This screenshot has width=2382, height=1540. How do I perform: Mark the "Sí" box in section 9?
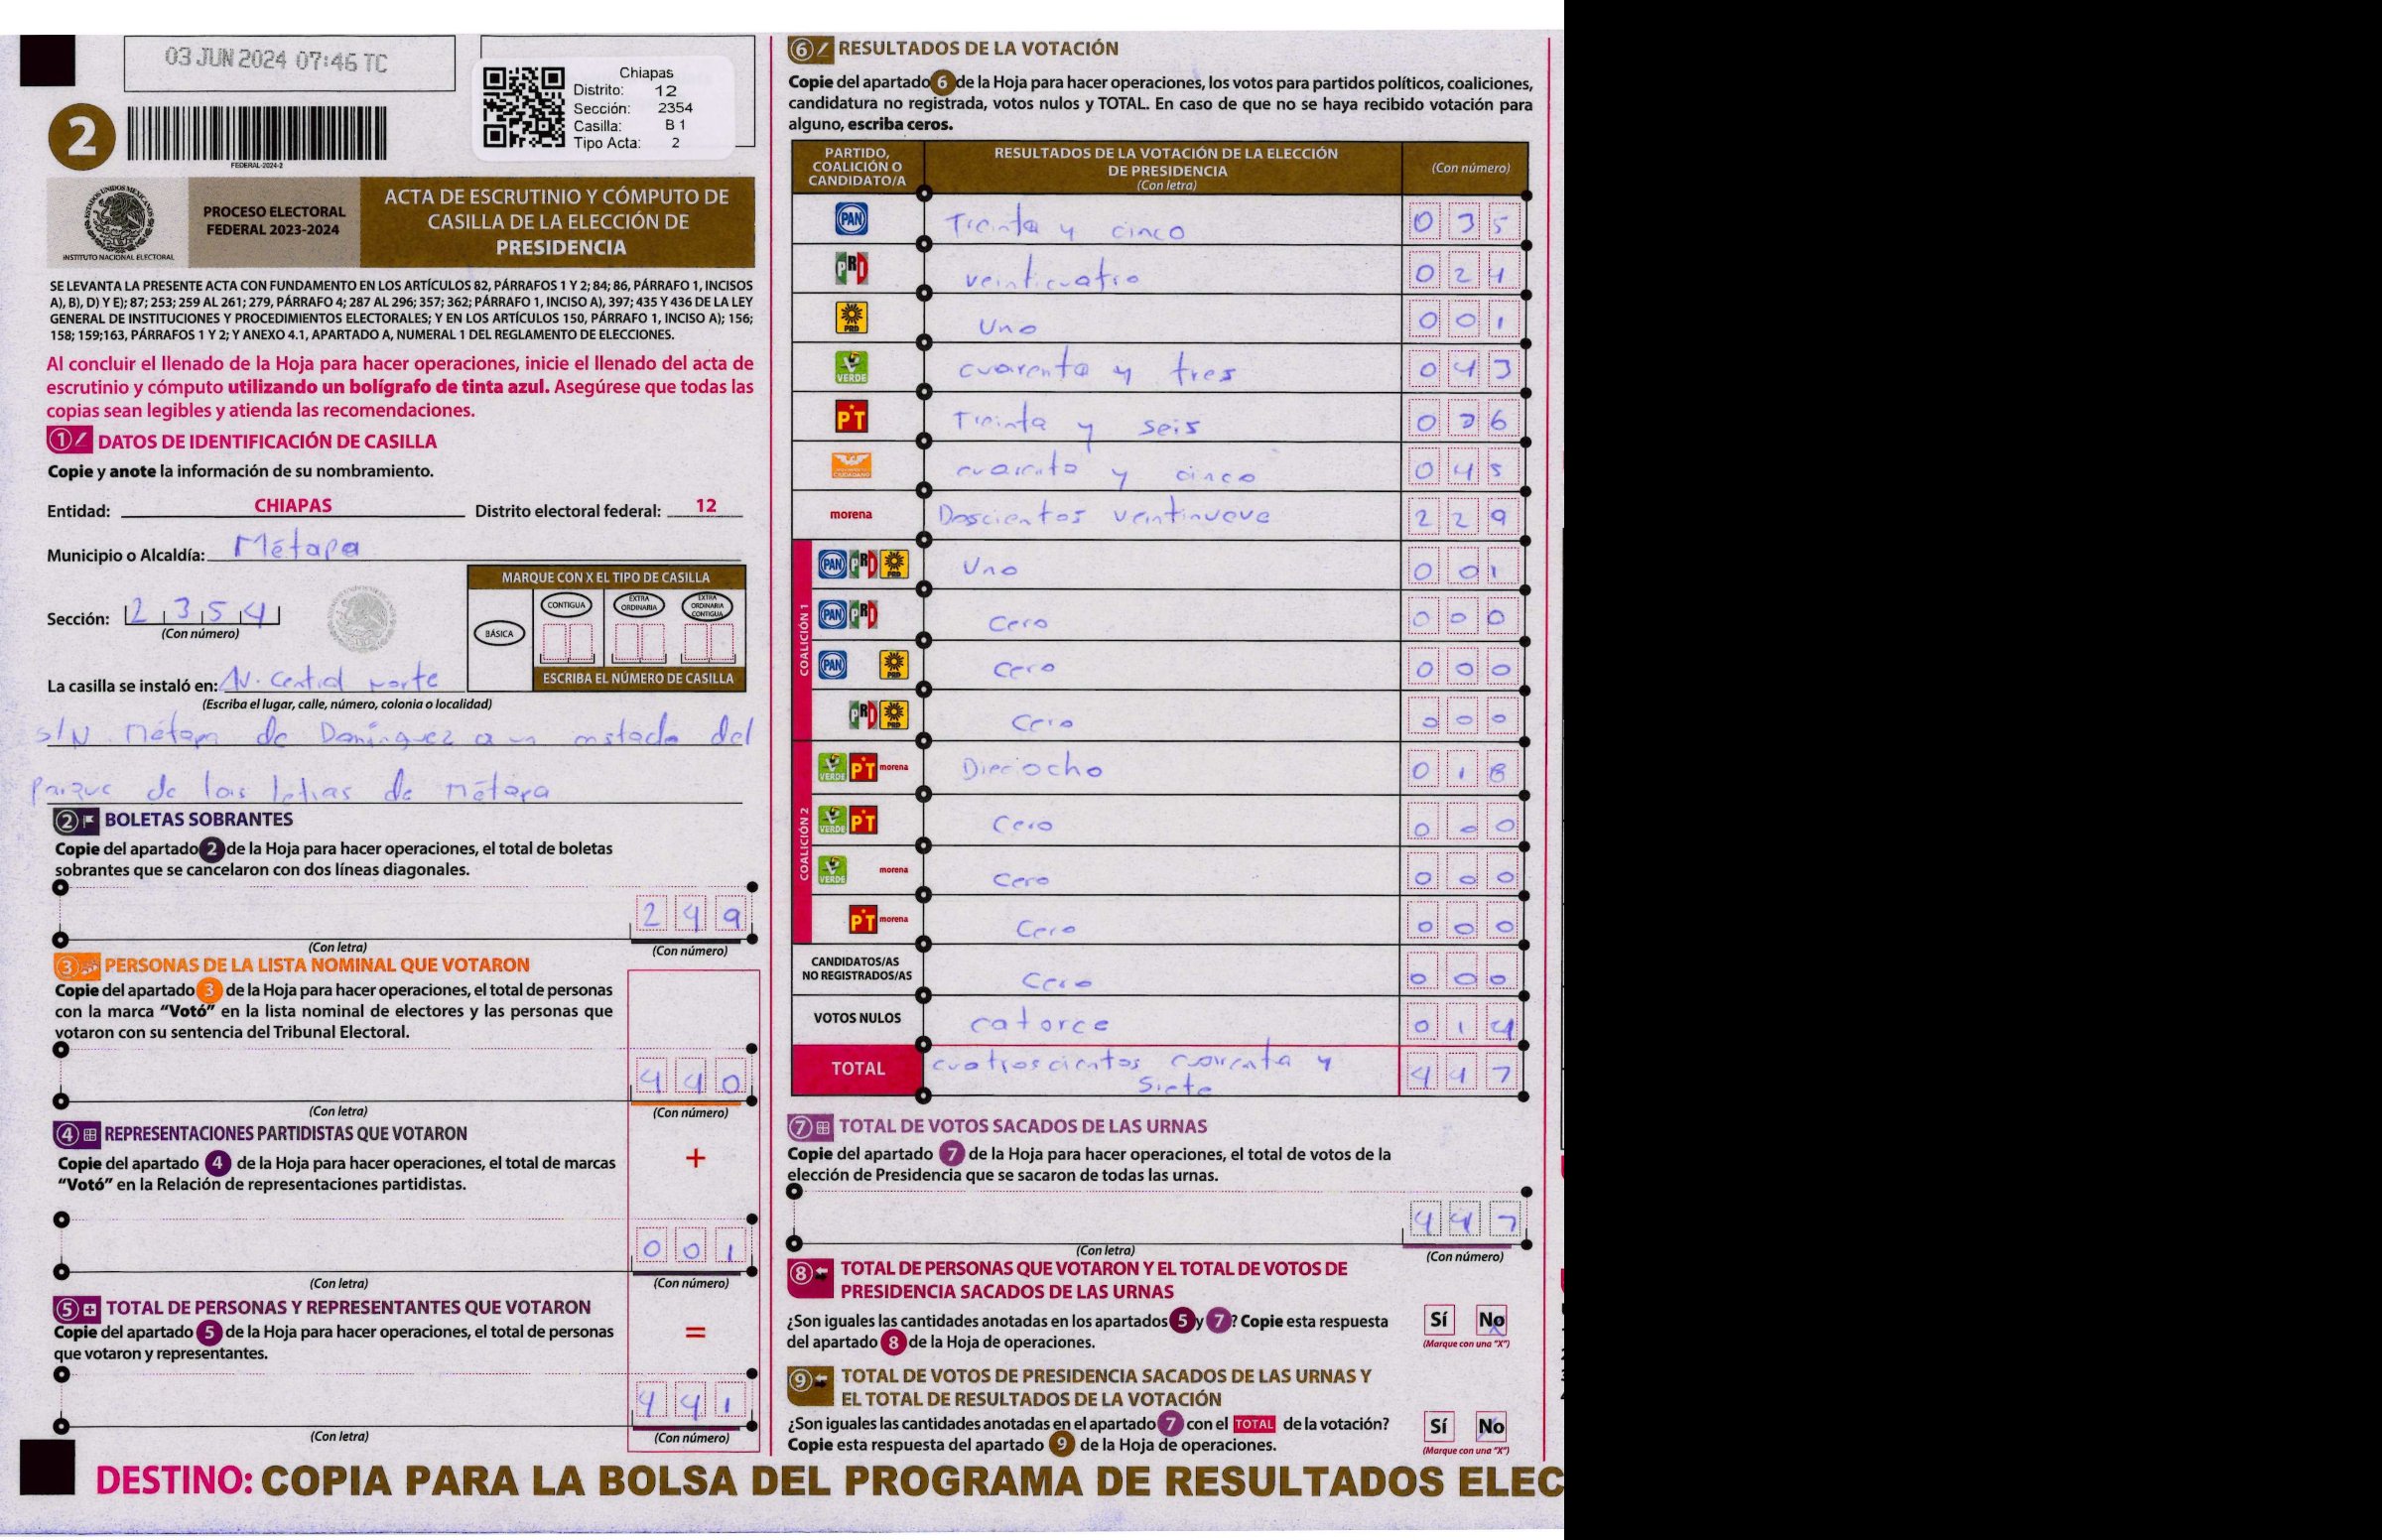pyautogui.click(x=1439, y=1426)
